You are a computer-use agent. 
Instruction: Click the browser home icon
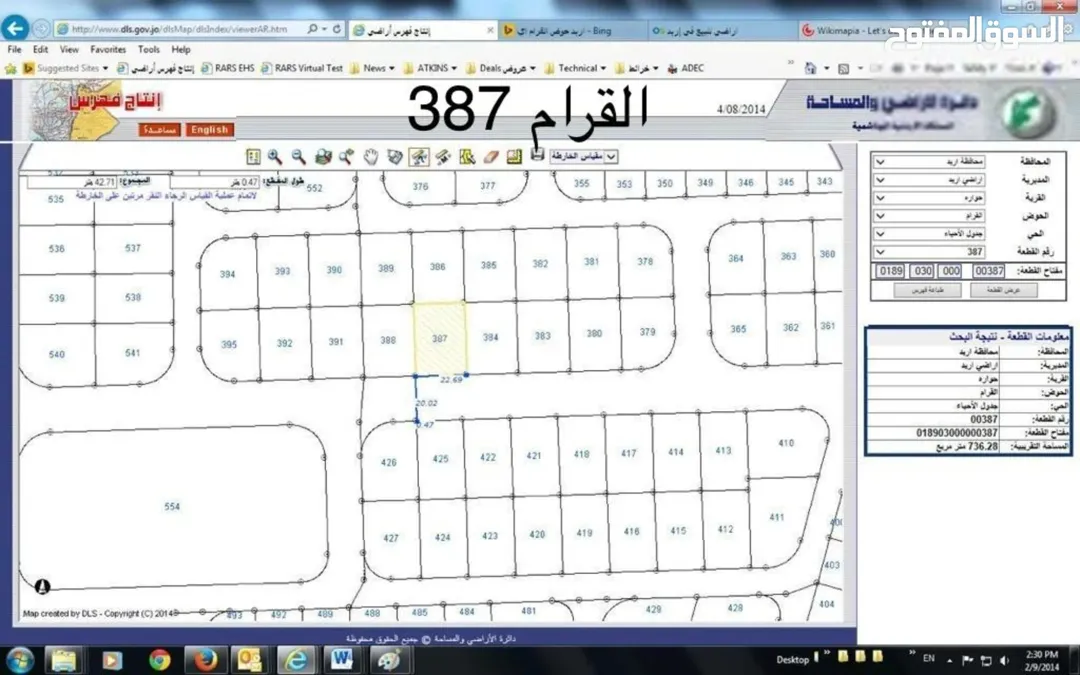811,68
